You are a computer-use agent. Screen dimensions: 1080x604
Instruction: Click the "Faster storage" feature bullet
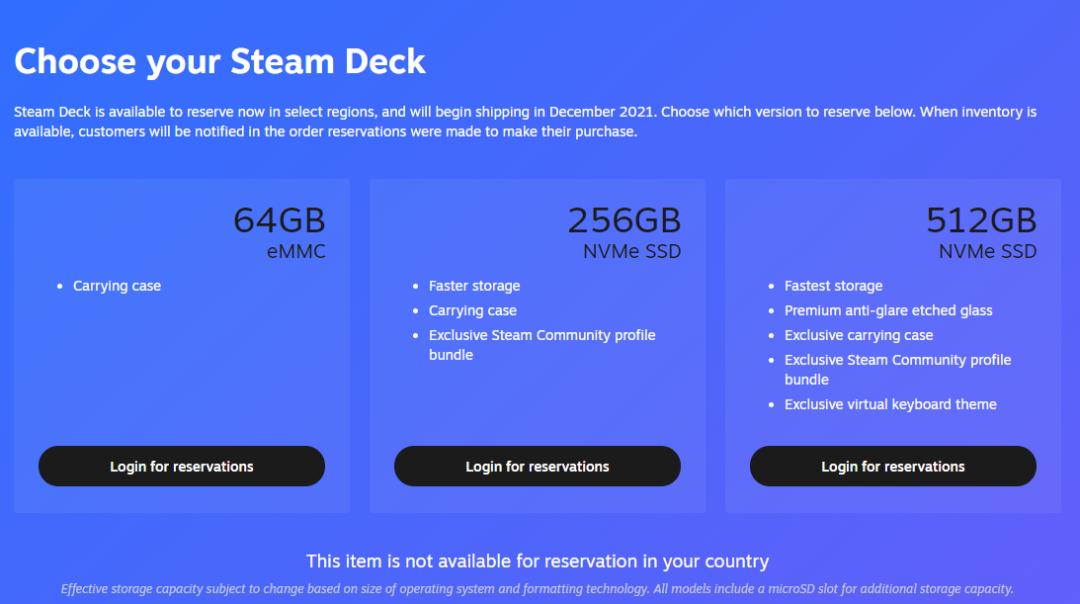point(474,286)
